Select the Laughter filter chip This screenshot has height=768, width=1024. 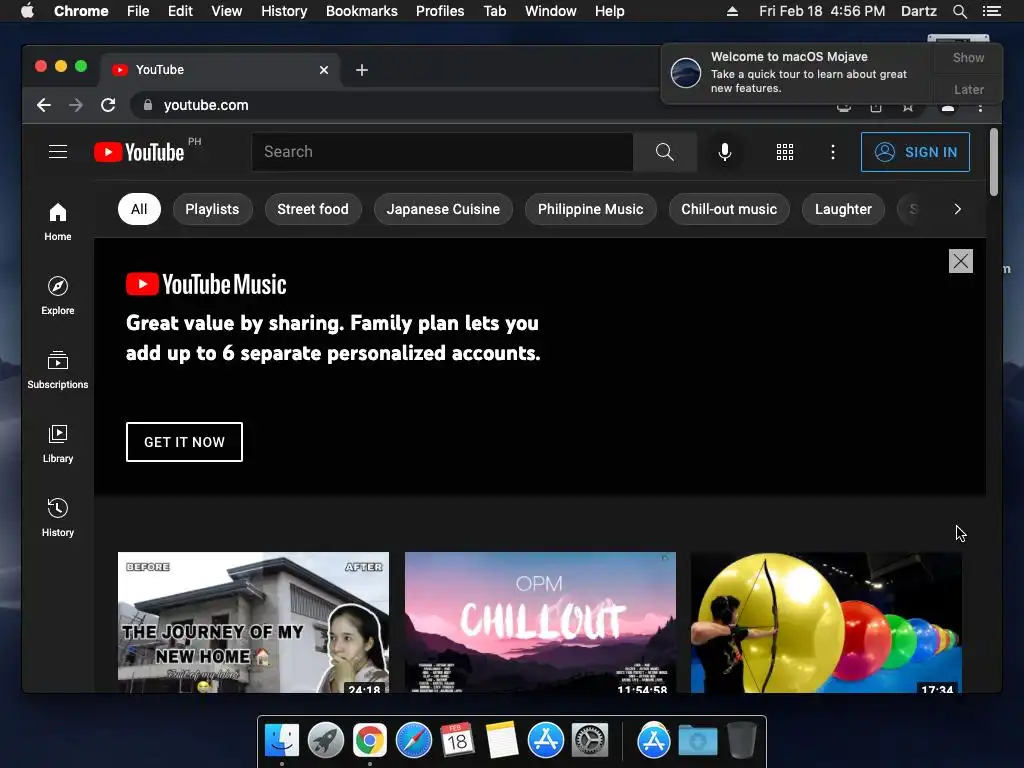[x=843, y=209]
